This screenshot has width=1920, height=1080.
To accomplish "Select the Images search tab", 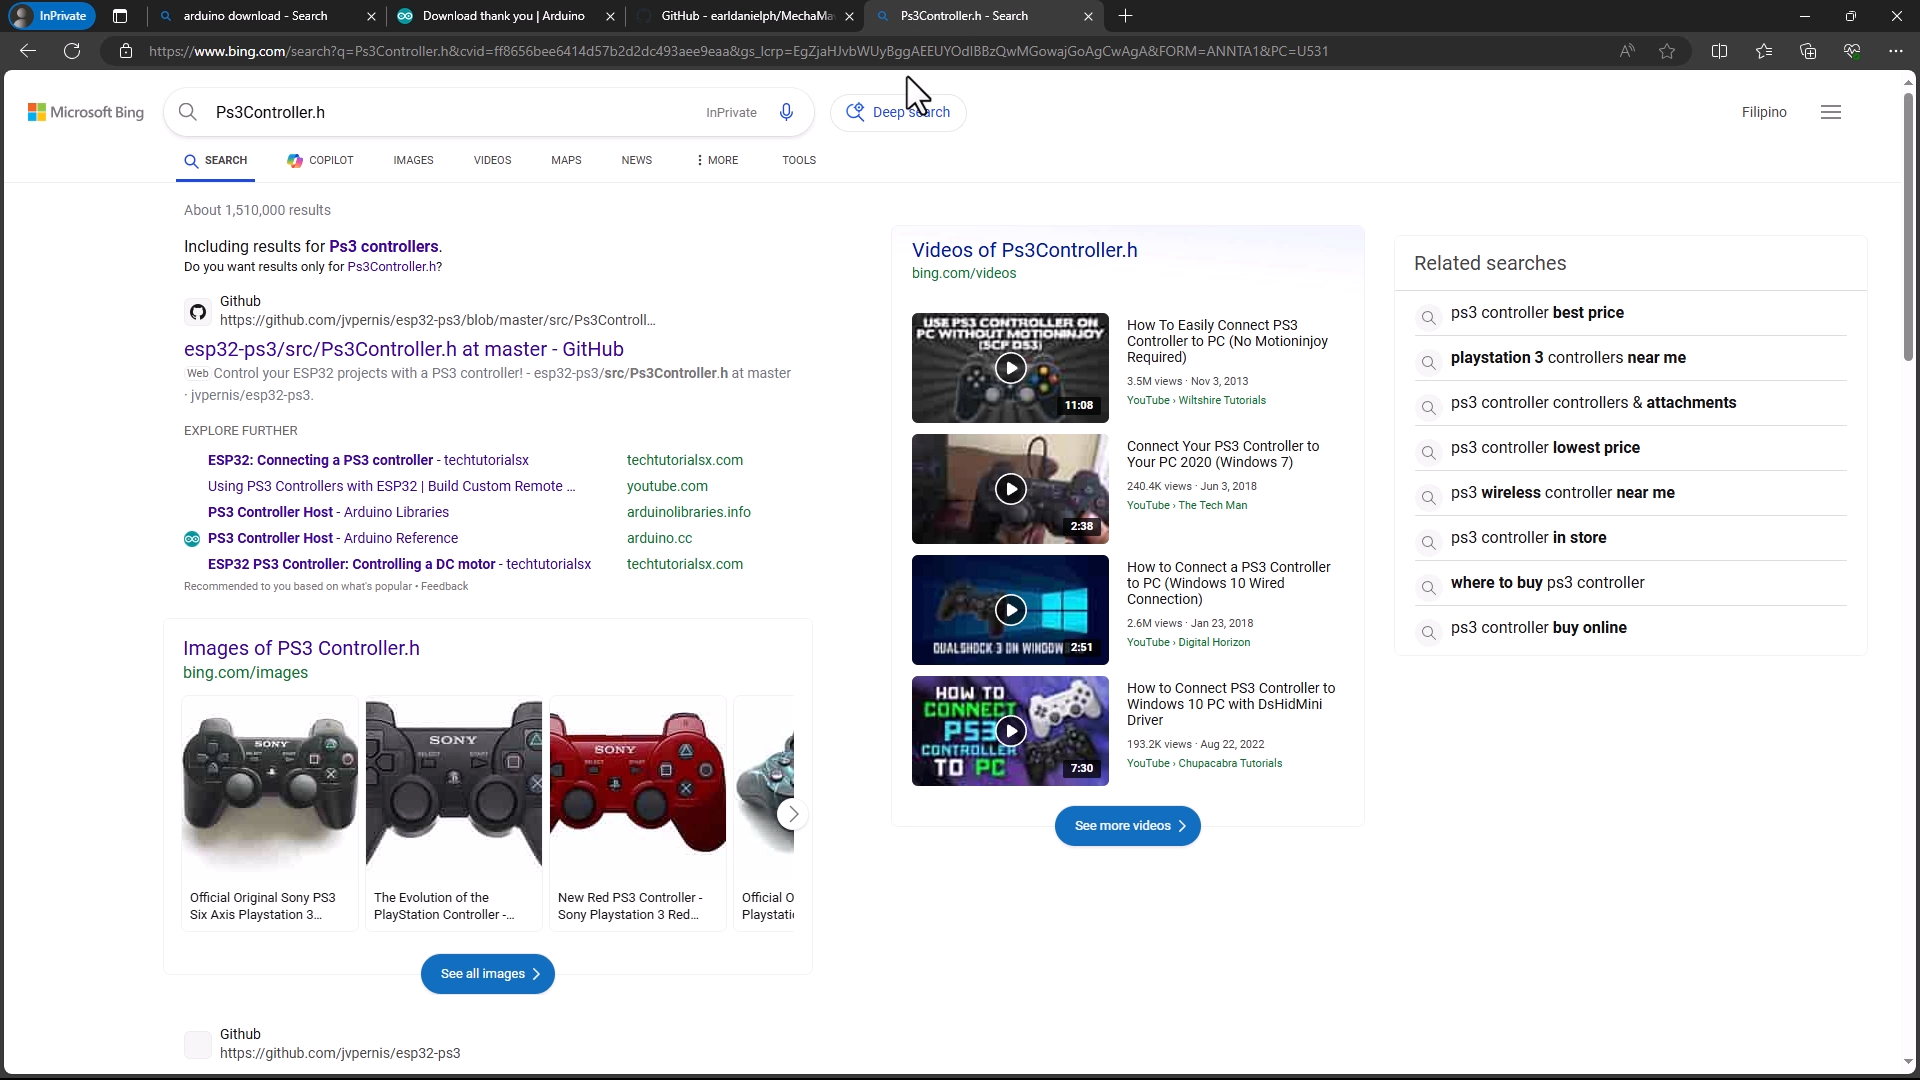I will click(x=413, y=160).
